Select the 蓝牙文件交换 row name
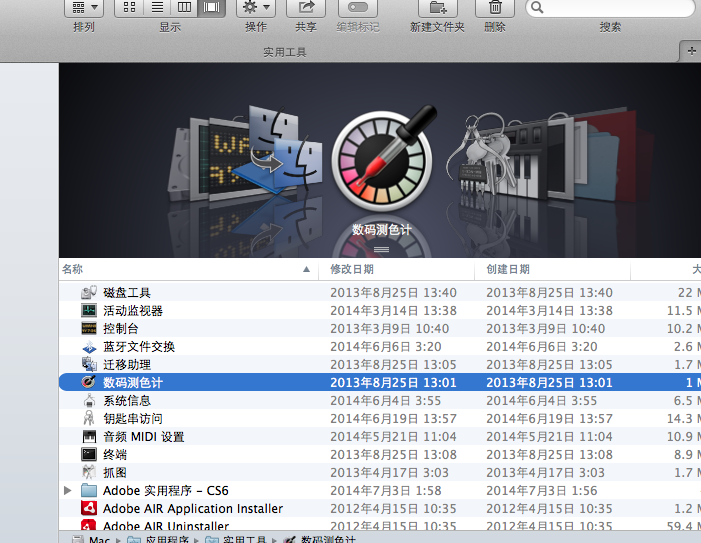 139,346
